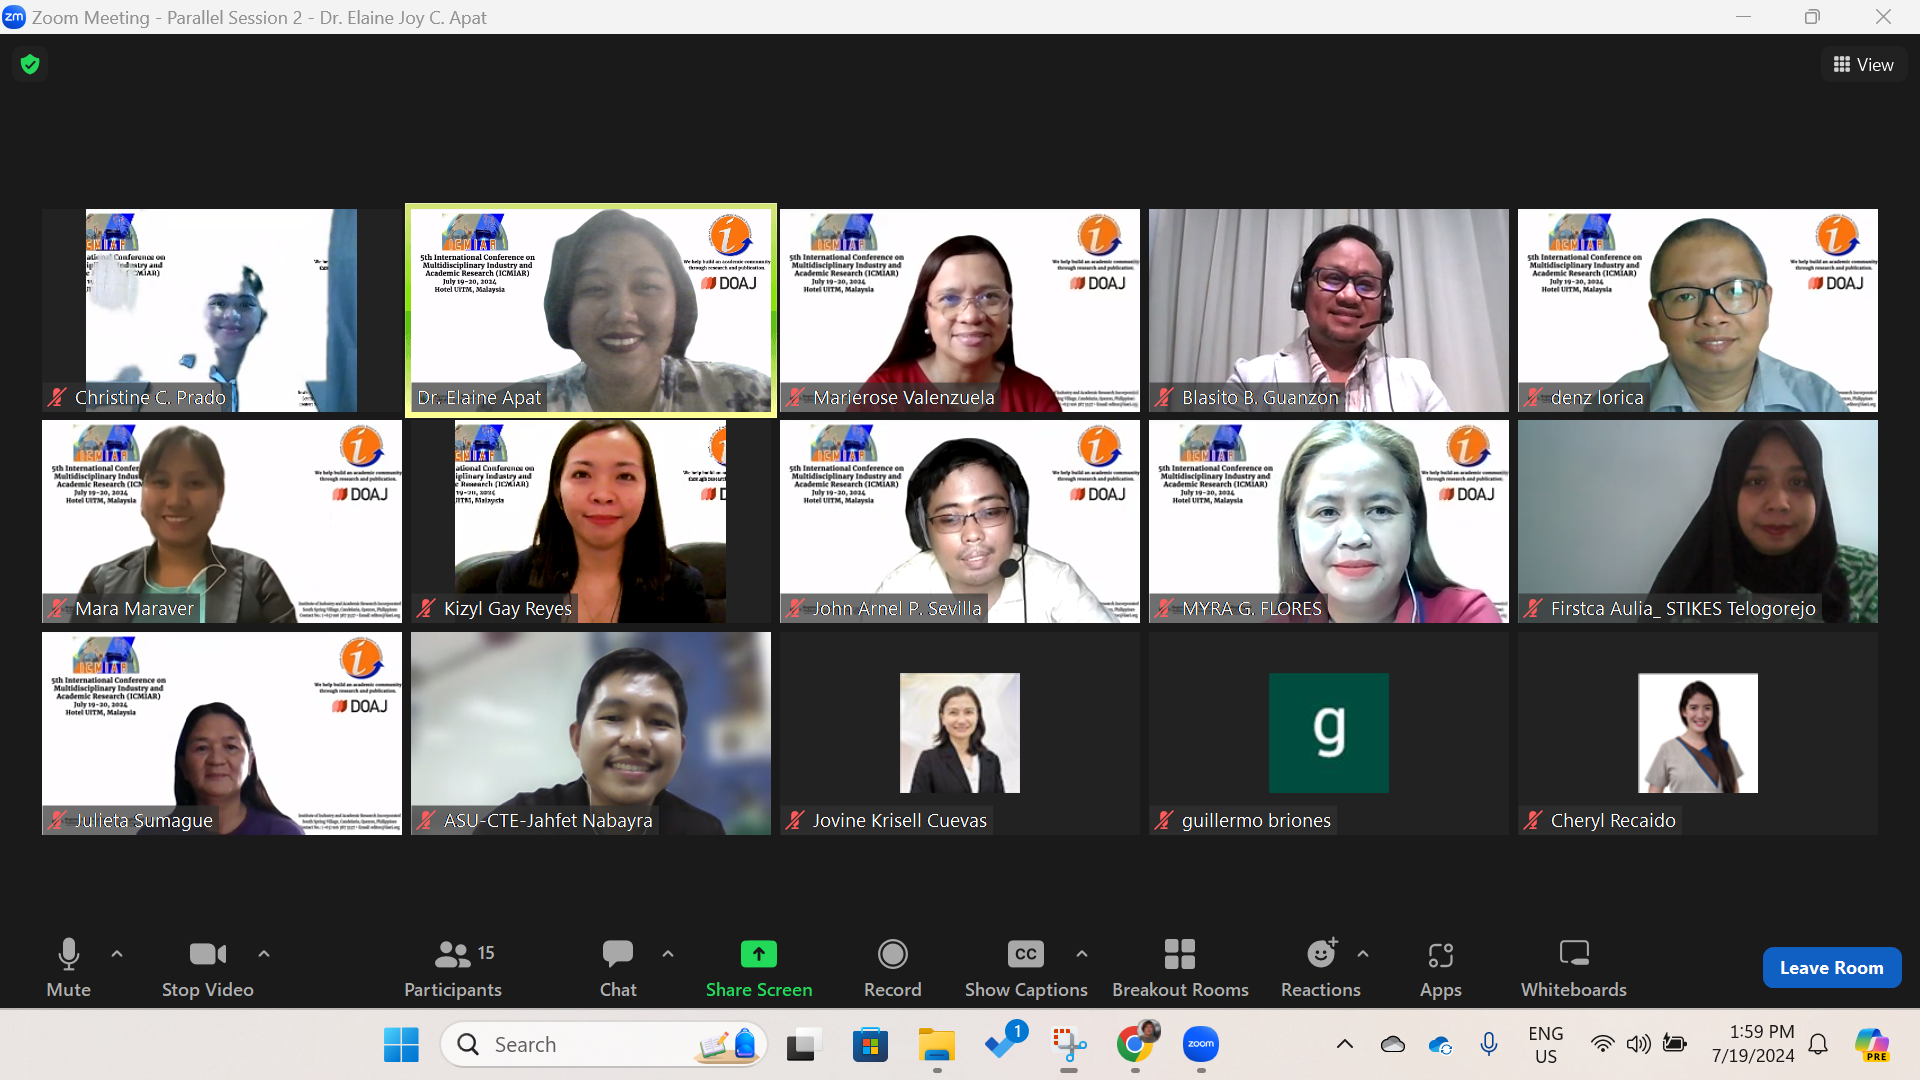Expand chat options arrow beside Chat
The width and height of the screenshot is (1920, 1080).
pos(668,954)
